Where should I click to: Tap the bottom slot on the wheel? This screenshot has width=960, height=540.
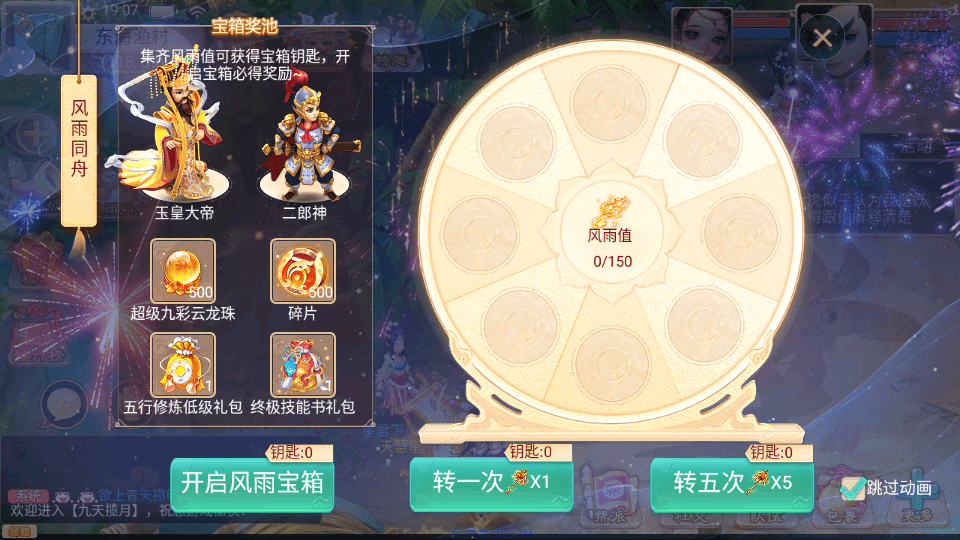(x=612, y=365)
